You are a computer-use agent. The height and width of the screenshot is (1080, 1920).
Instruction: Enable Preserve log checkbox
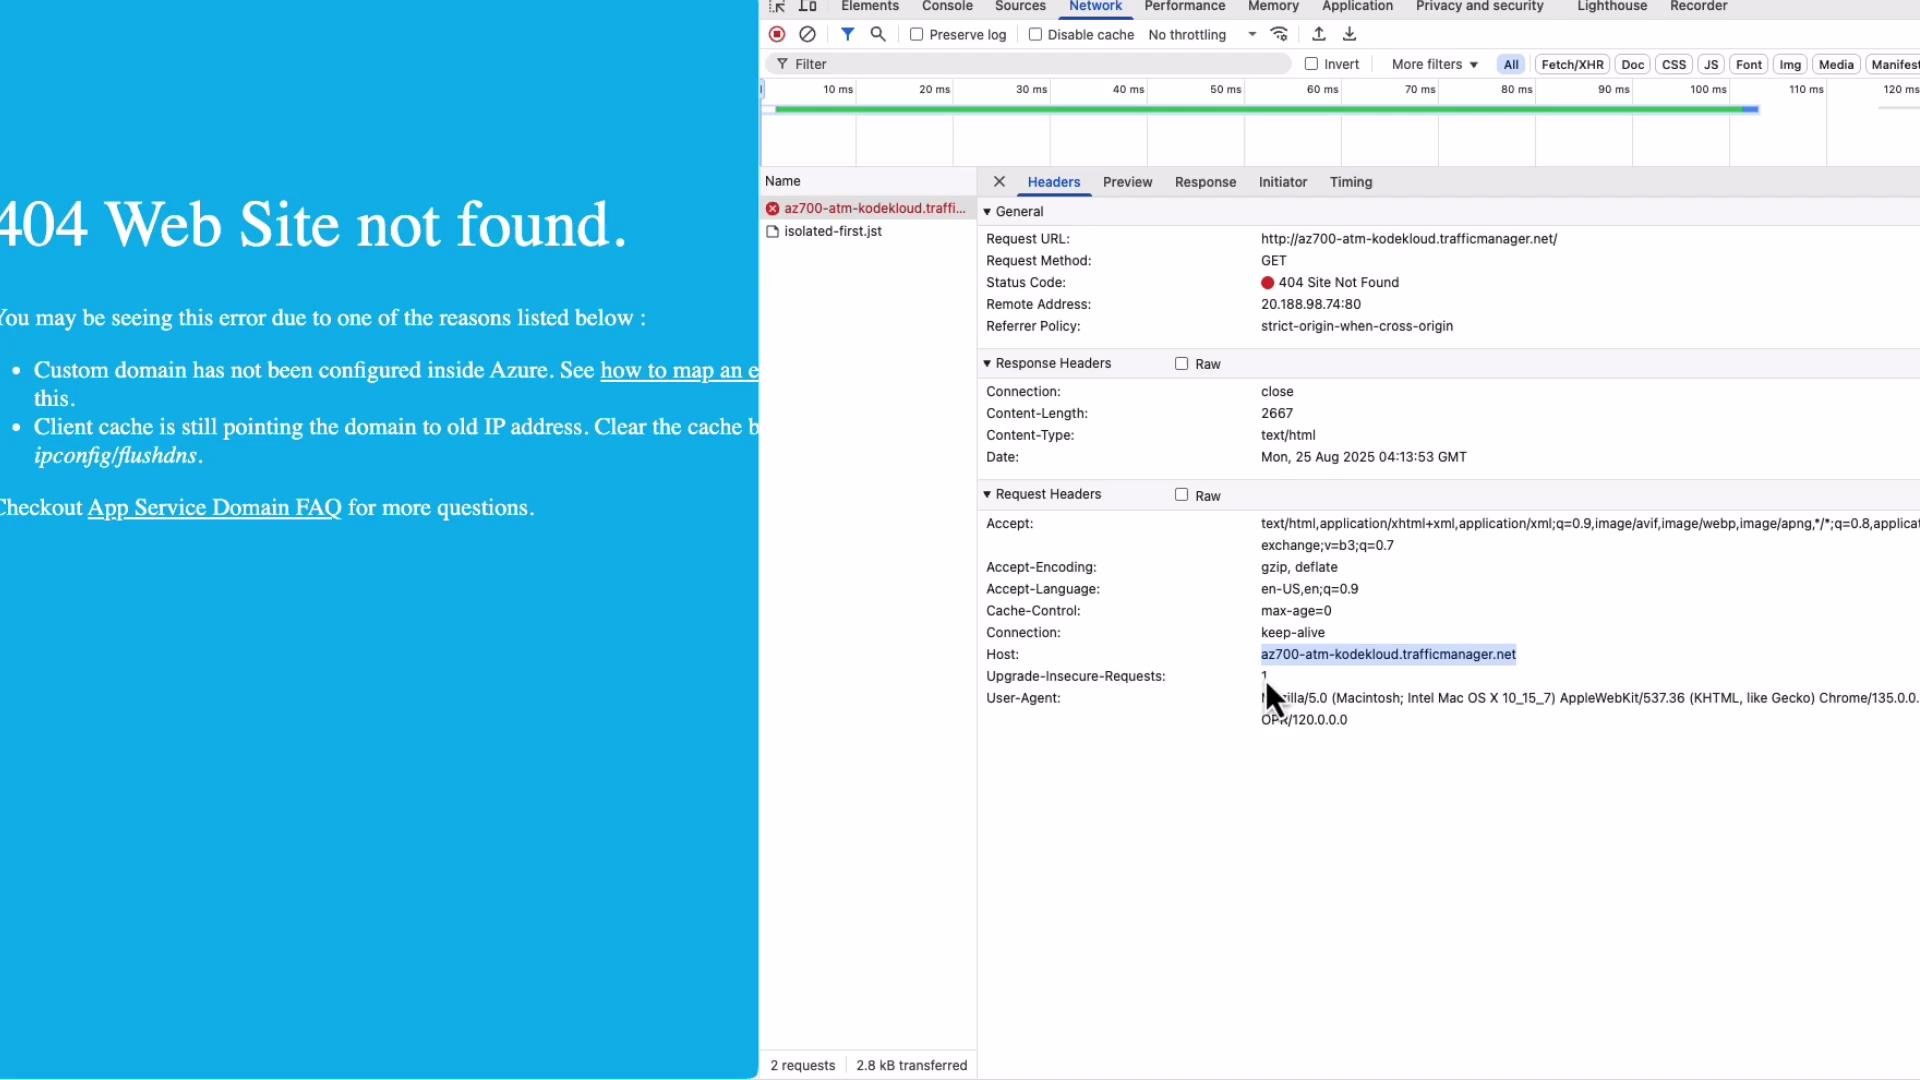[x=916, y=34]
